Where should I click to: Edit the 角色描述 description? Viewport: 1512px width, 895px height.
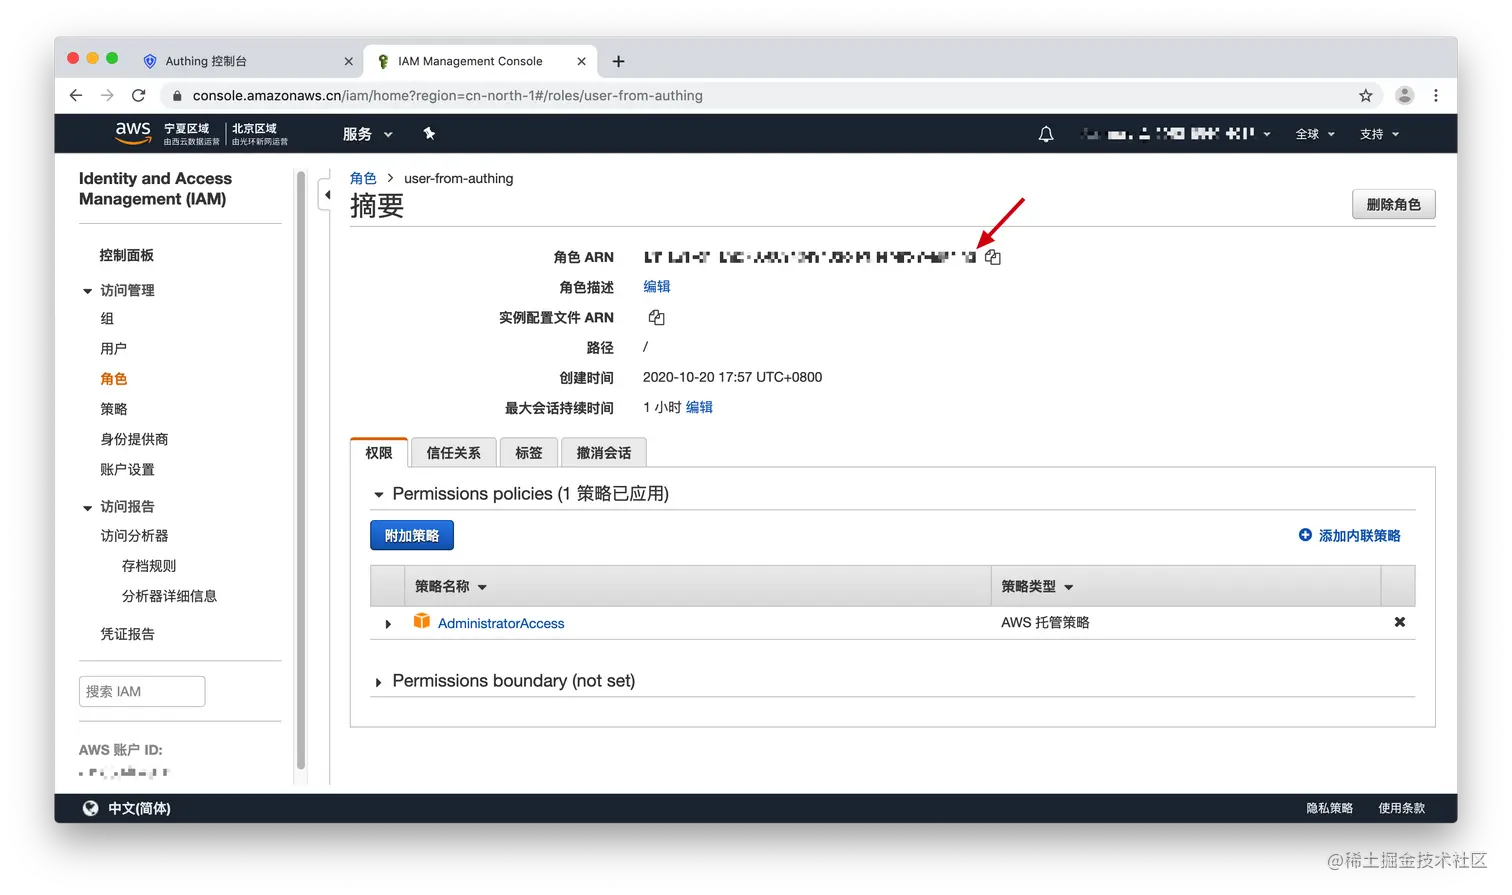[x=657, y=286]
